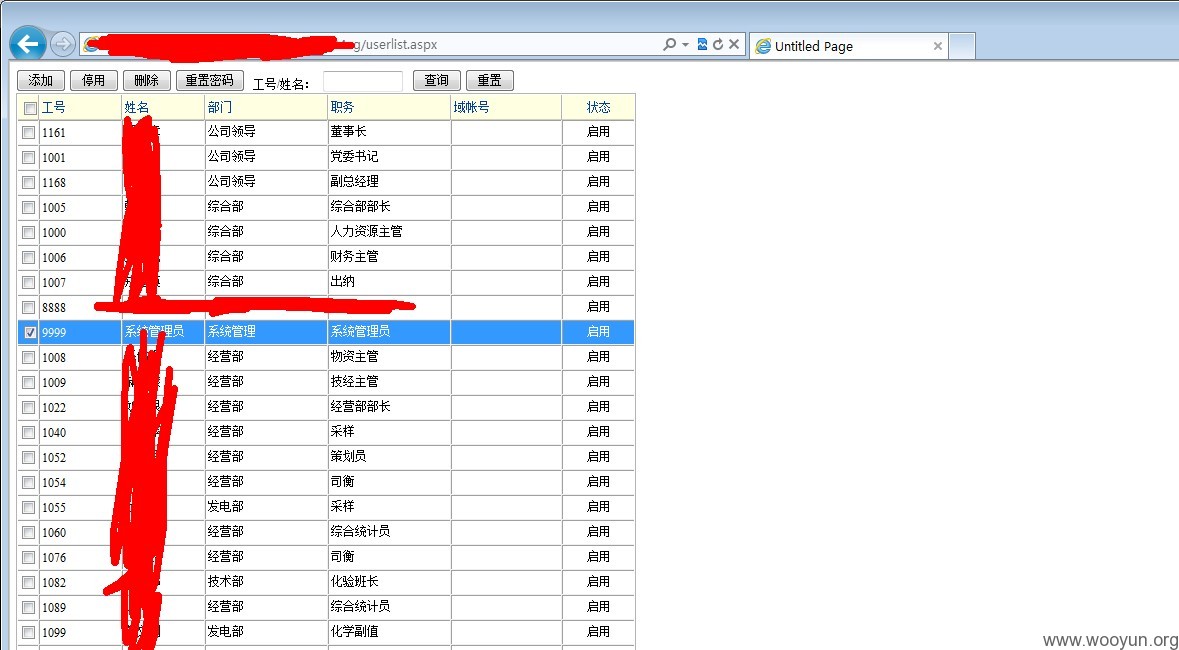Close the Untitled Page tab
The width and height of the screenshot is (1179, 650).
pyautogui.click(x=938, y=46)
